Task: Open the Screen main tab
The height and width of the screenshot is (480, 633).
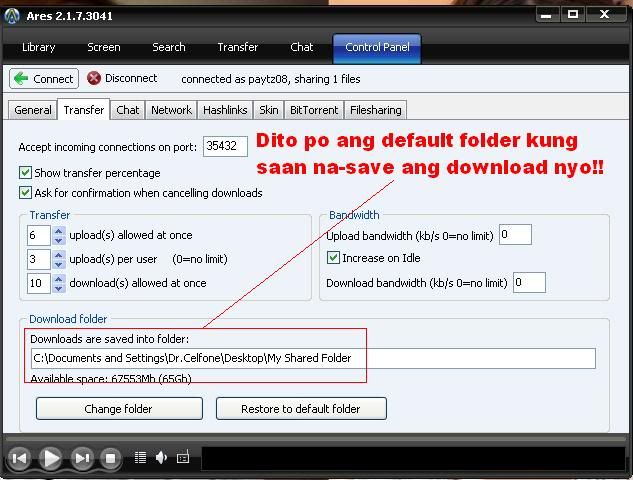Action: pos(104,47)
